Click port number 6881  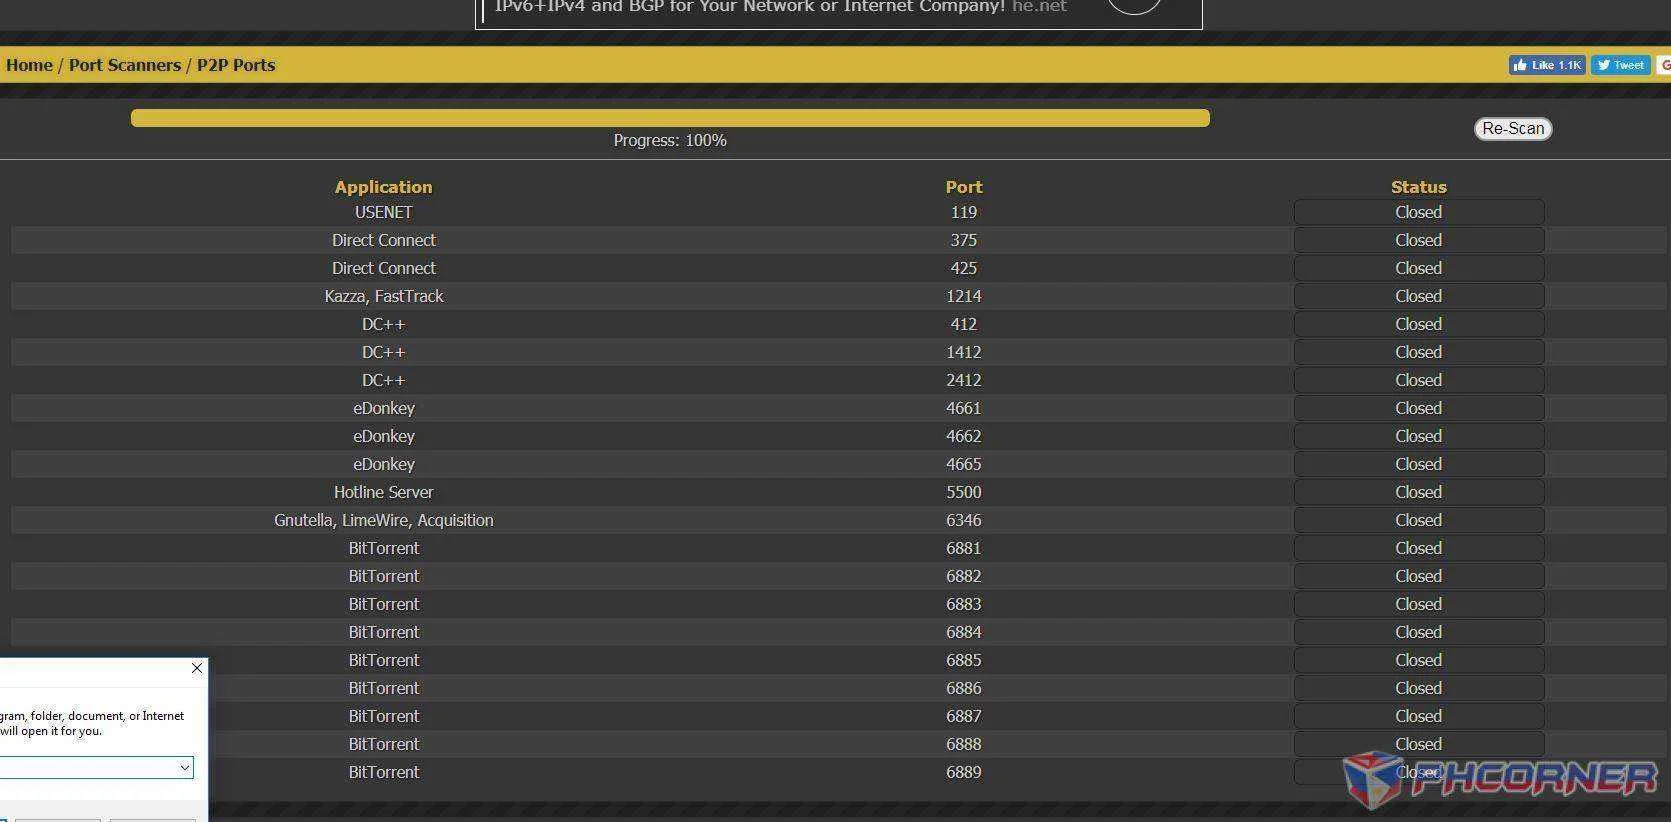click(x=964, y=548)
